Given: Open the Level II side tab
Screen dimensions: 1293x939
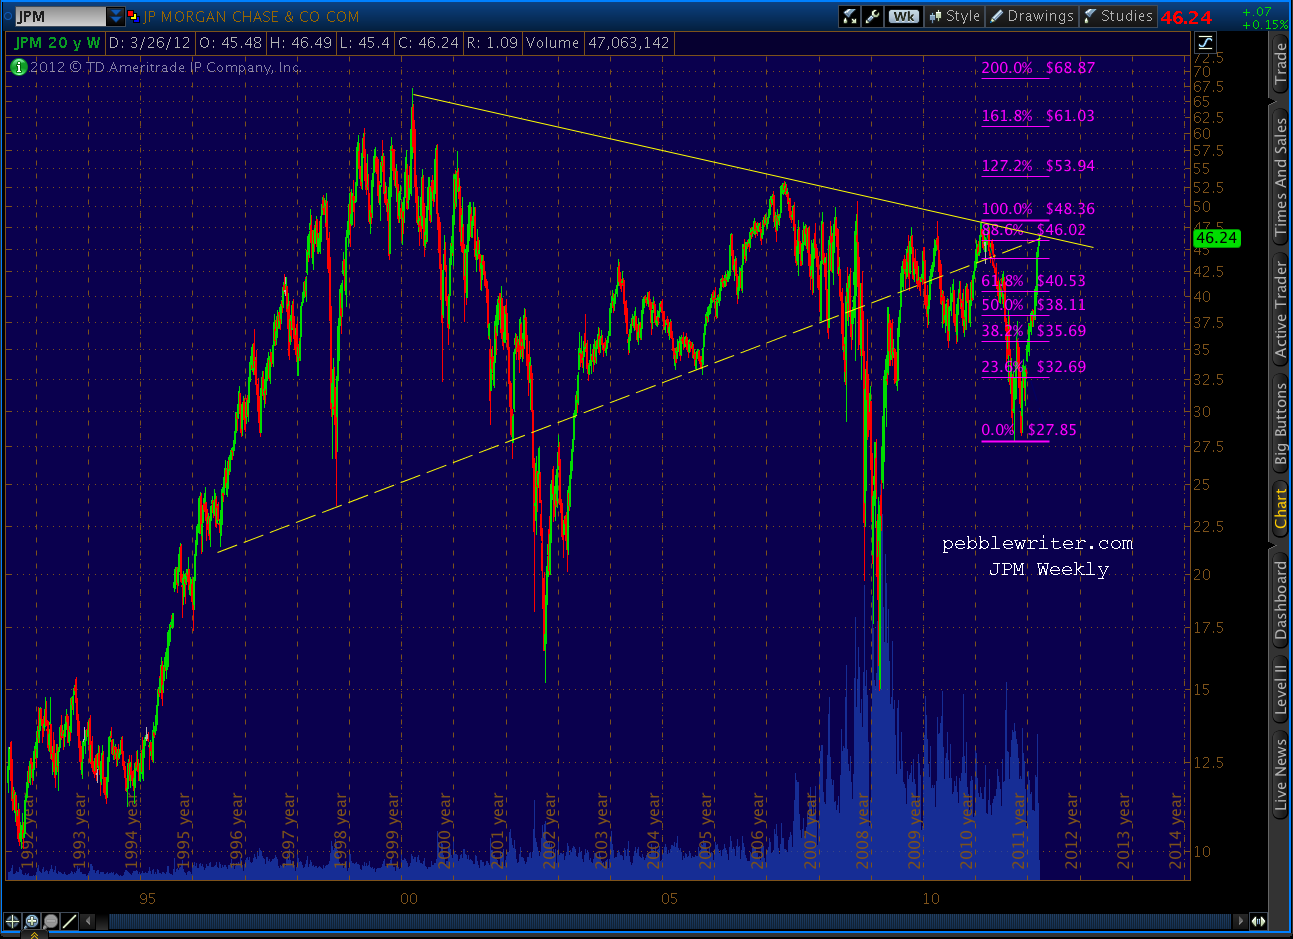Looking at the screenshot, I should tap(1280, 690).
